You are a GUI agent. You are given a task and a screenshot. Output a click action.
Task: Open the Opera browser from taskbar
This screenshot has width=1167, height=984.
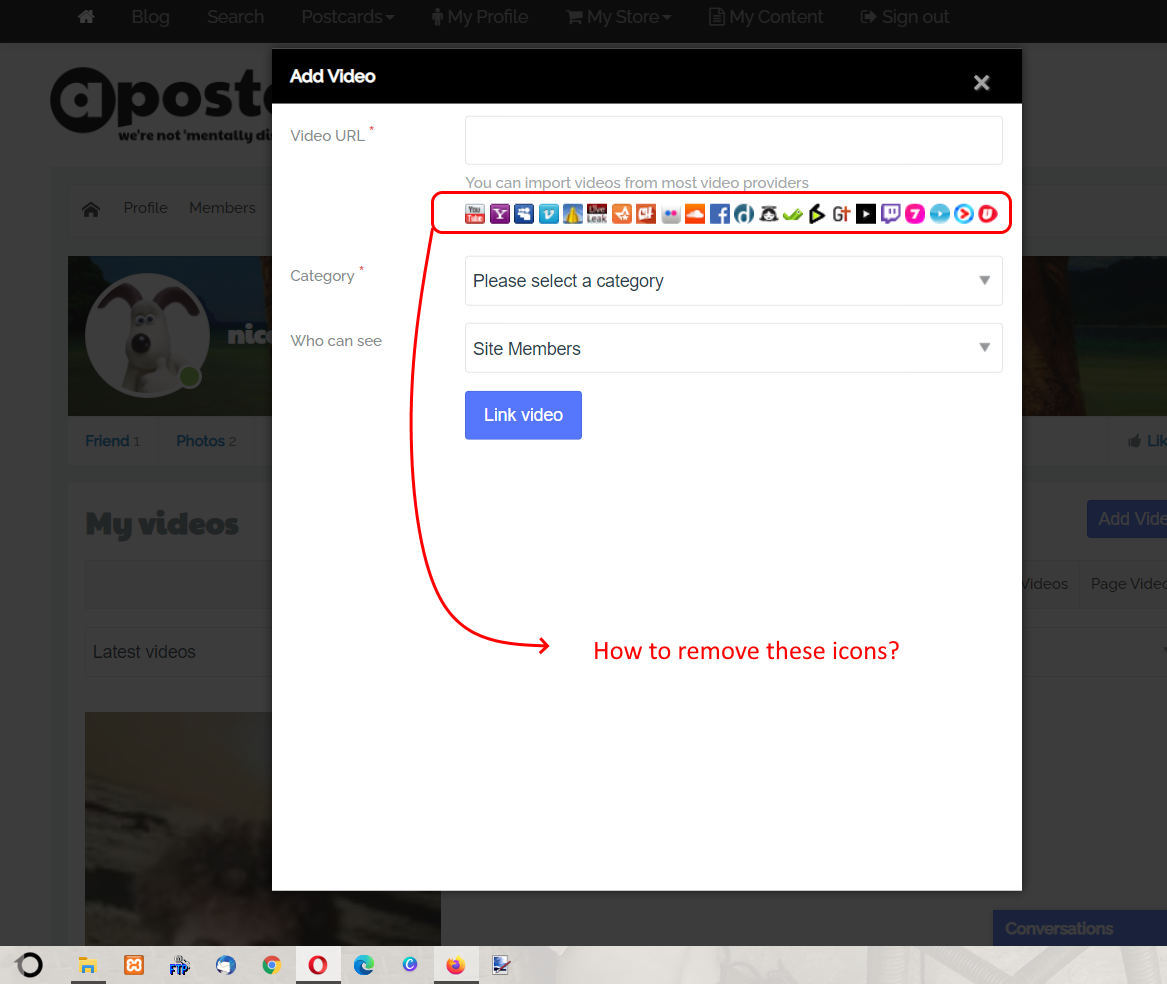[318, 965]
